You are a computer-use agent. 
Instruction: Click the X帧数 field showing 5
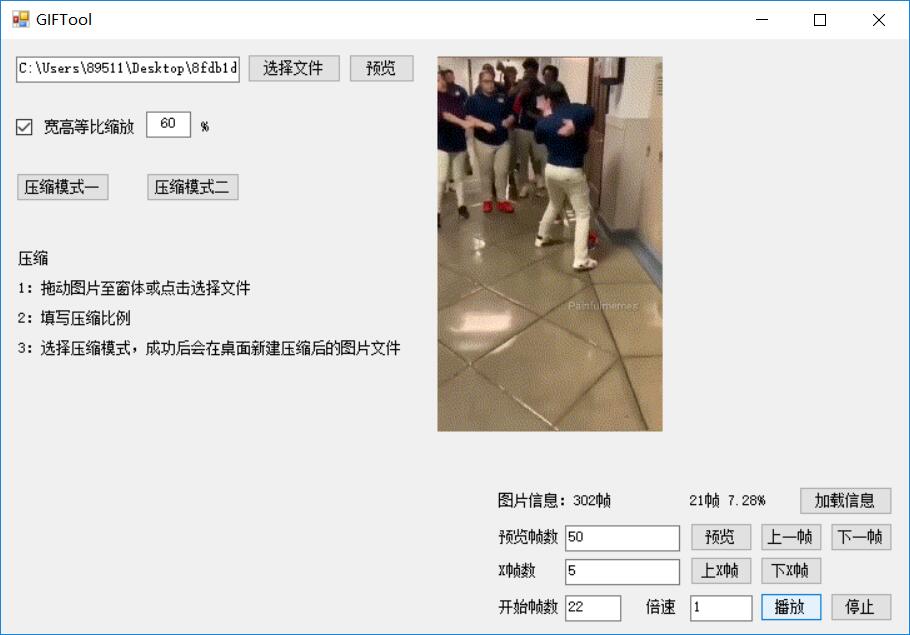coord(622,572)
